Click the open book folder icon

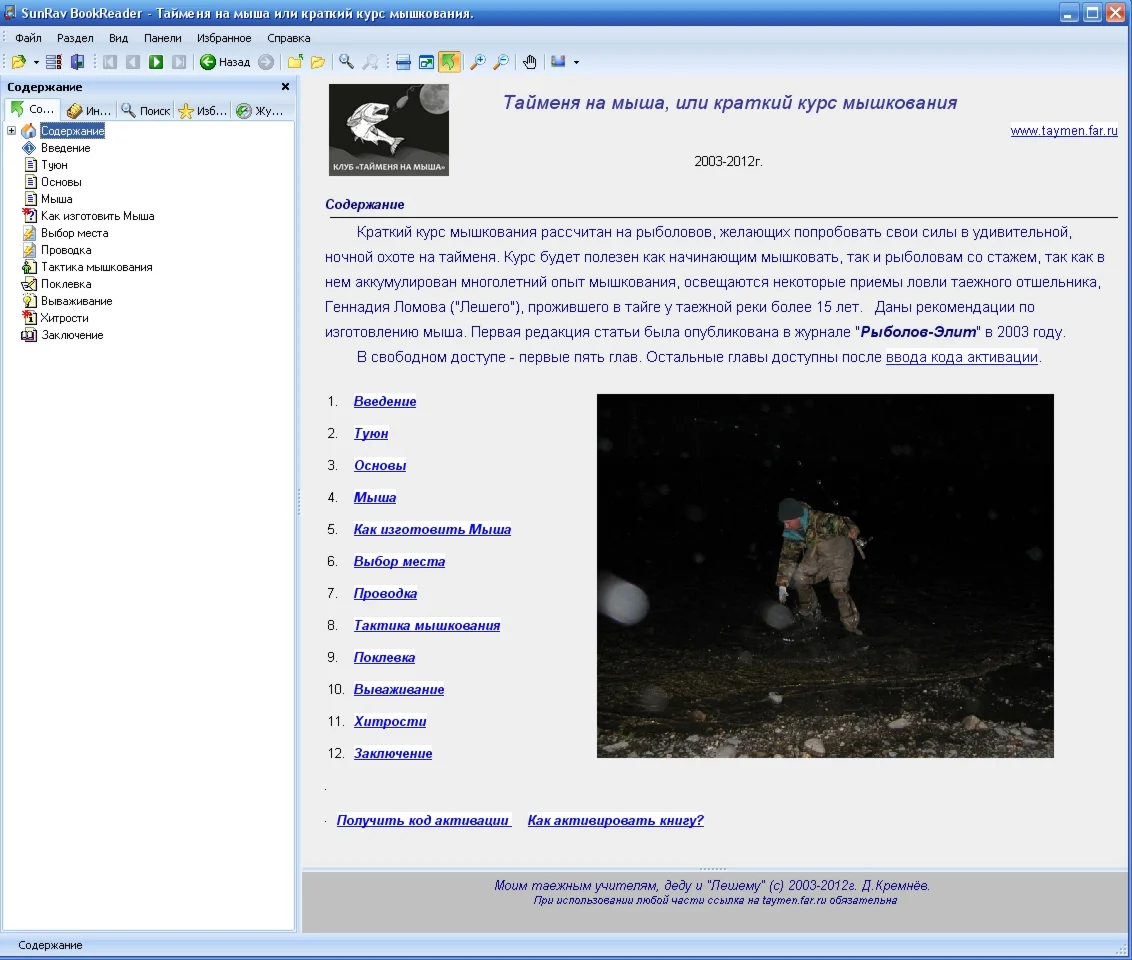(x=18, y=62)
